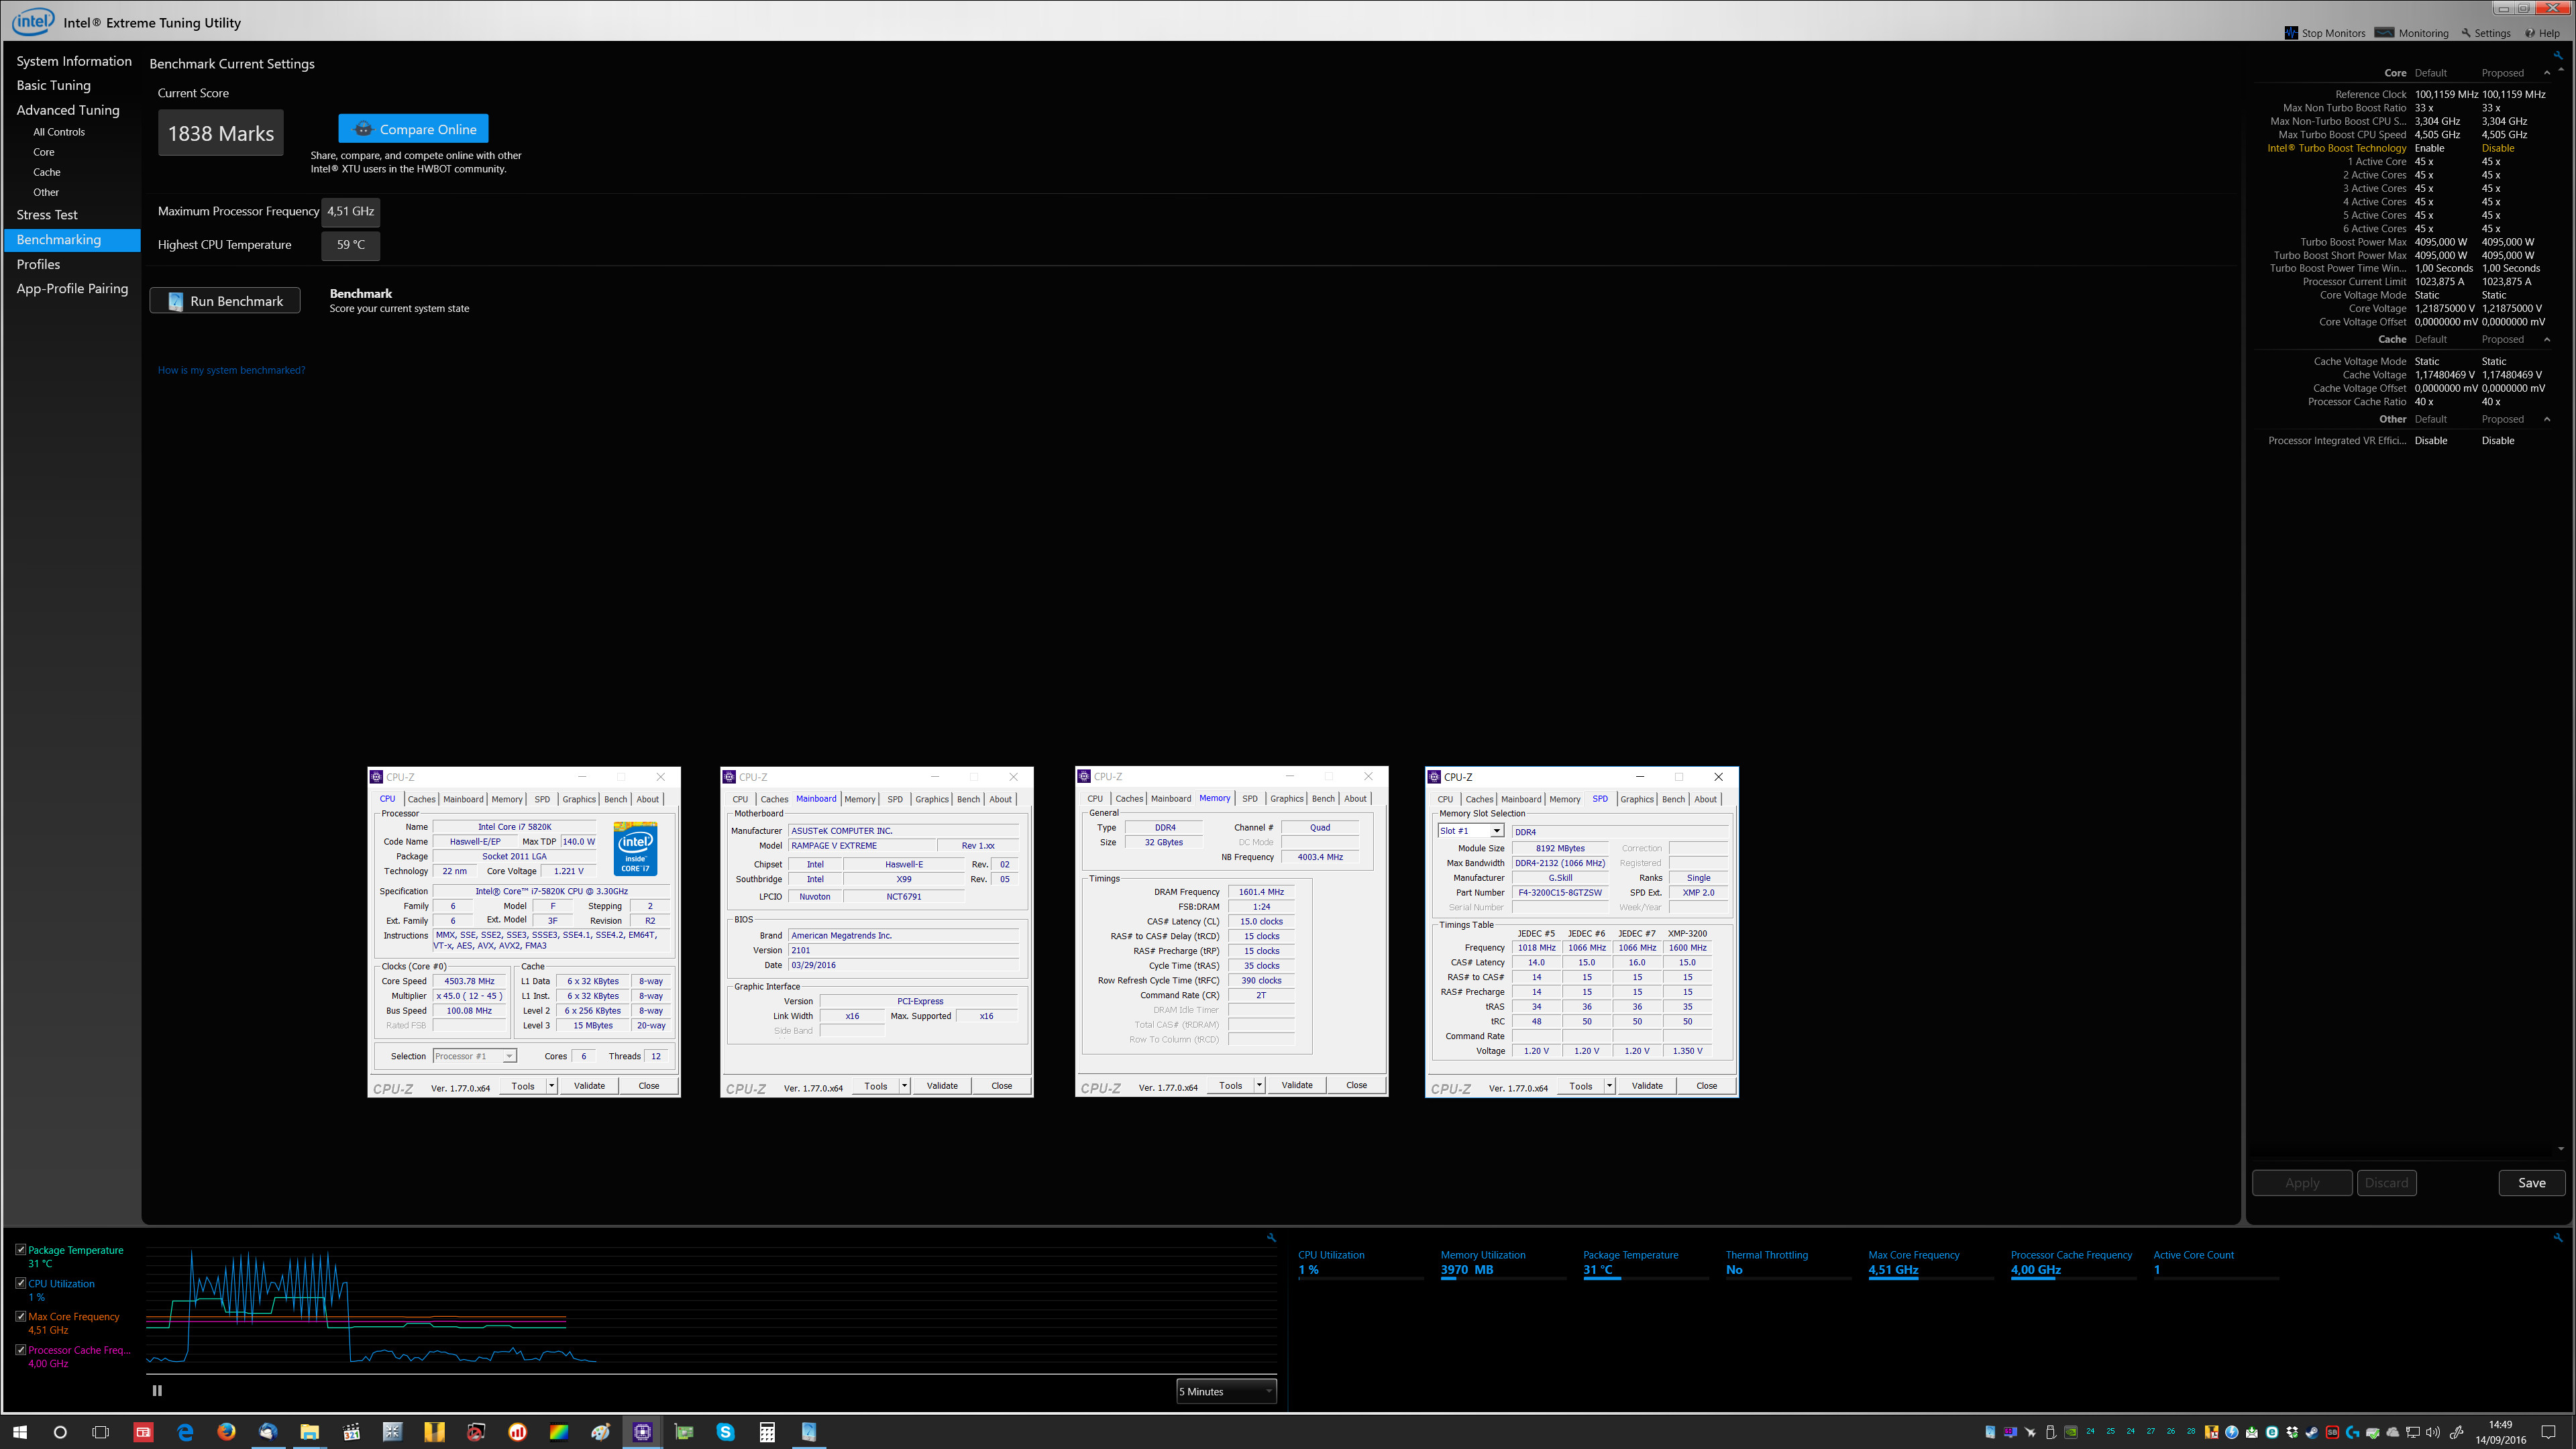
Task: Click wrench icon above the proposed settings panel
Action: (2558, 56)
